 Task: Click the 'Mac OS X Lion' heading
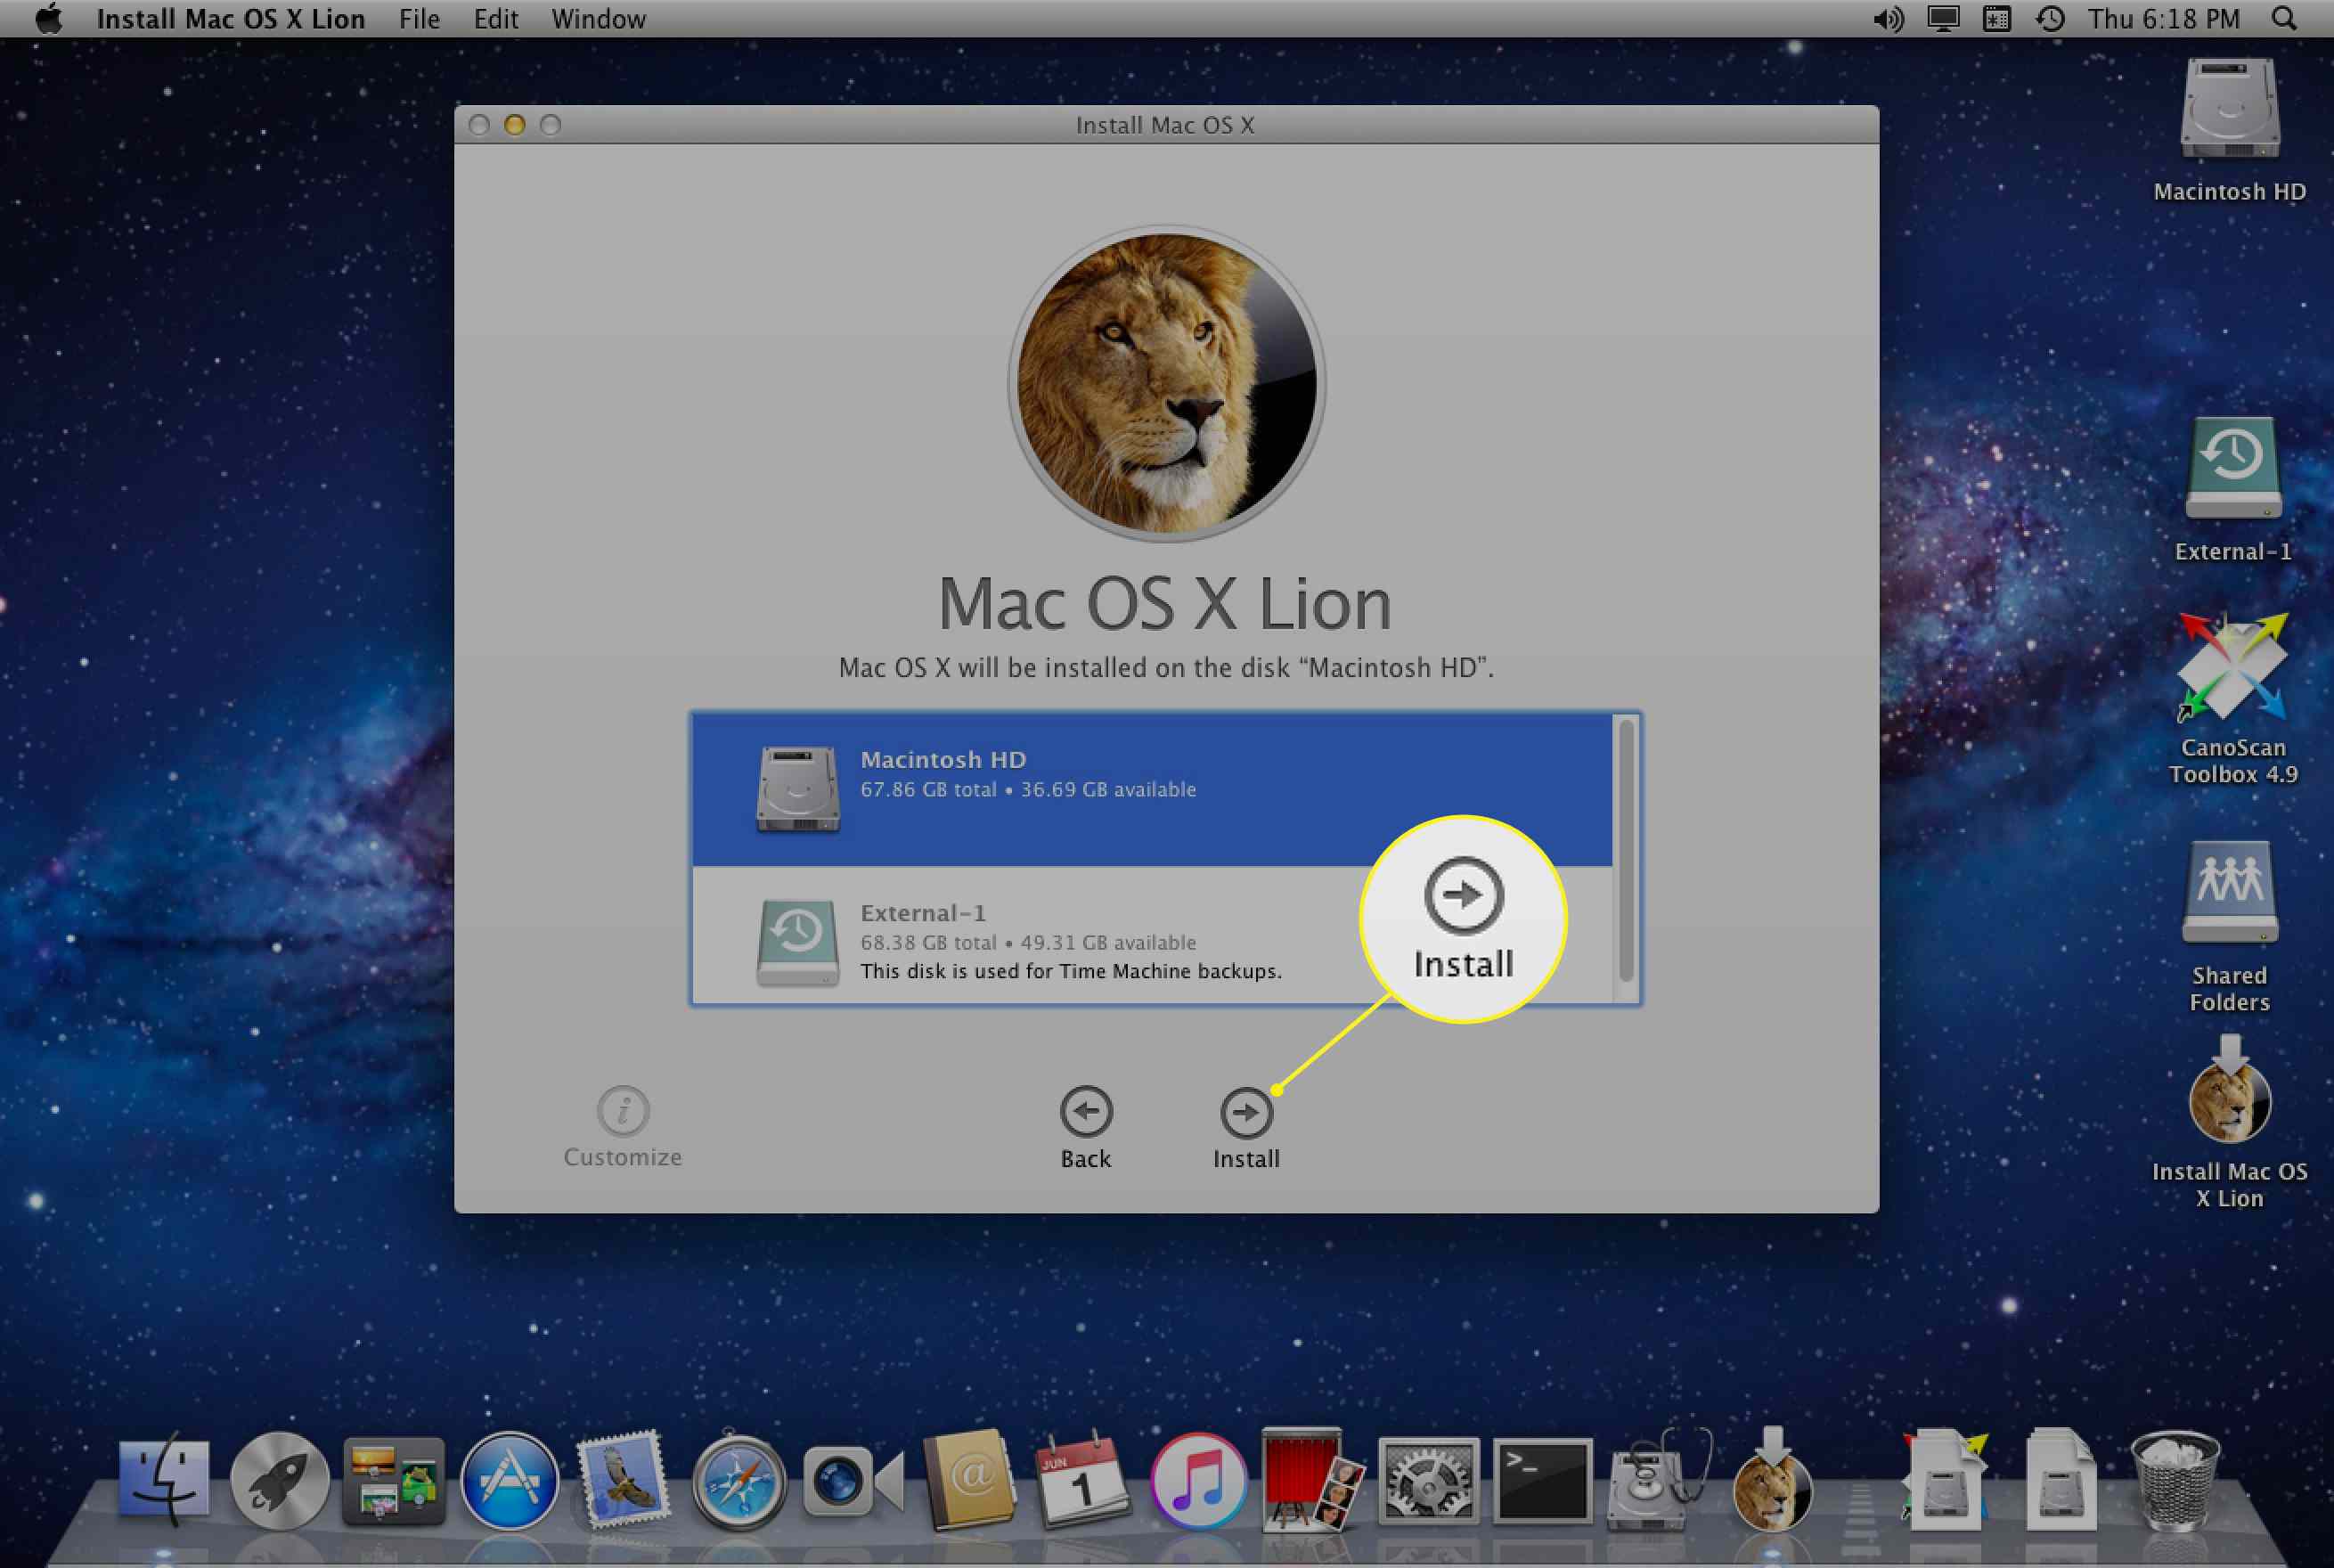[1165, 604]
